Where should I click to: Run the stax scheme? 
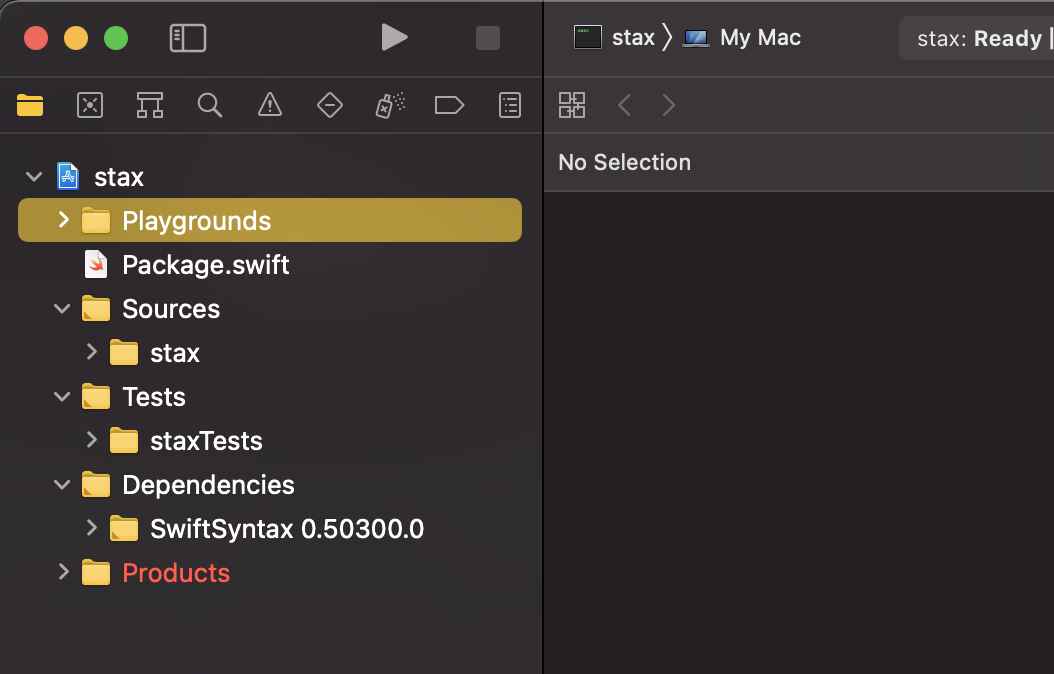[395, 37]
